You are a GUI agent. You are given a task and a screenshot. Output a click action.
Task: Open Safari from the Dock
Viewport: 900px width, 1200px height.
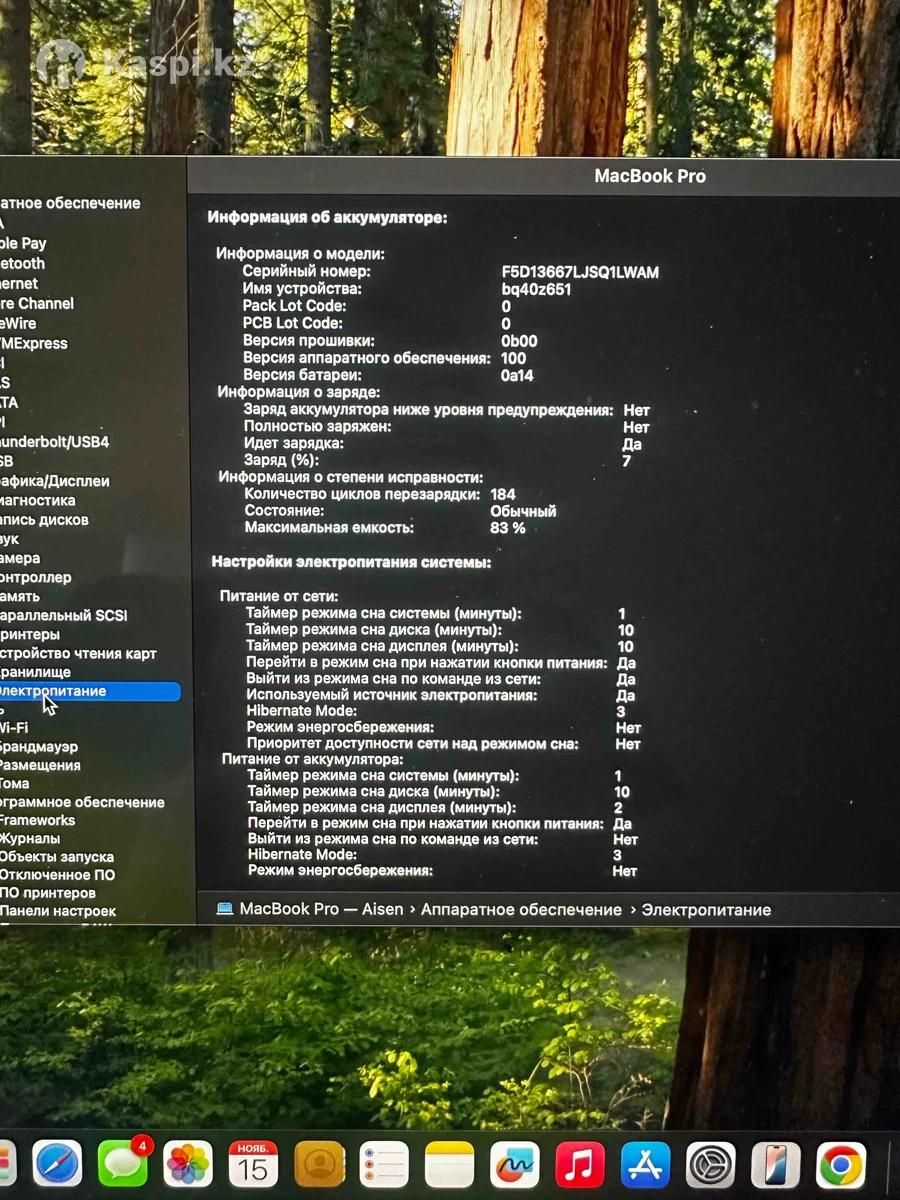pos(57,1164)
